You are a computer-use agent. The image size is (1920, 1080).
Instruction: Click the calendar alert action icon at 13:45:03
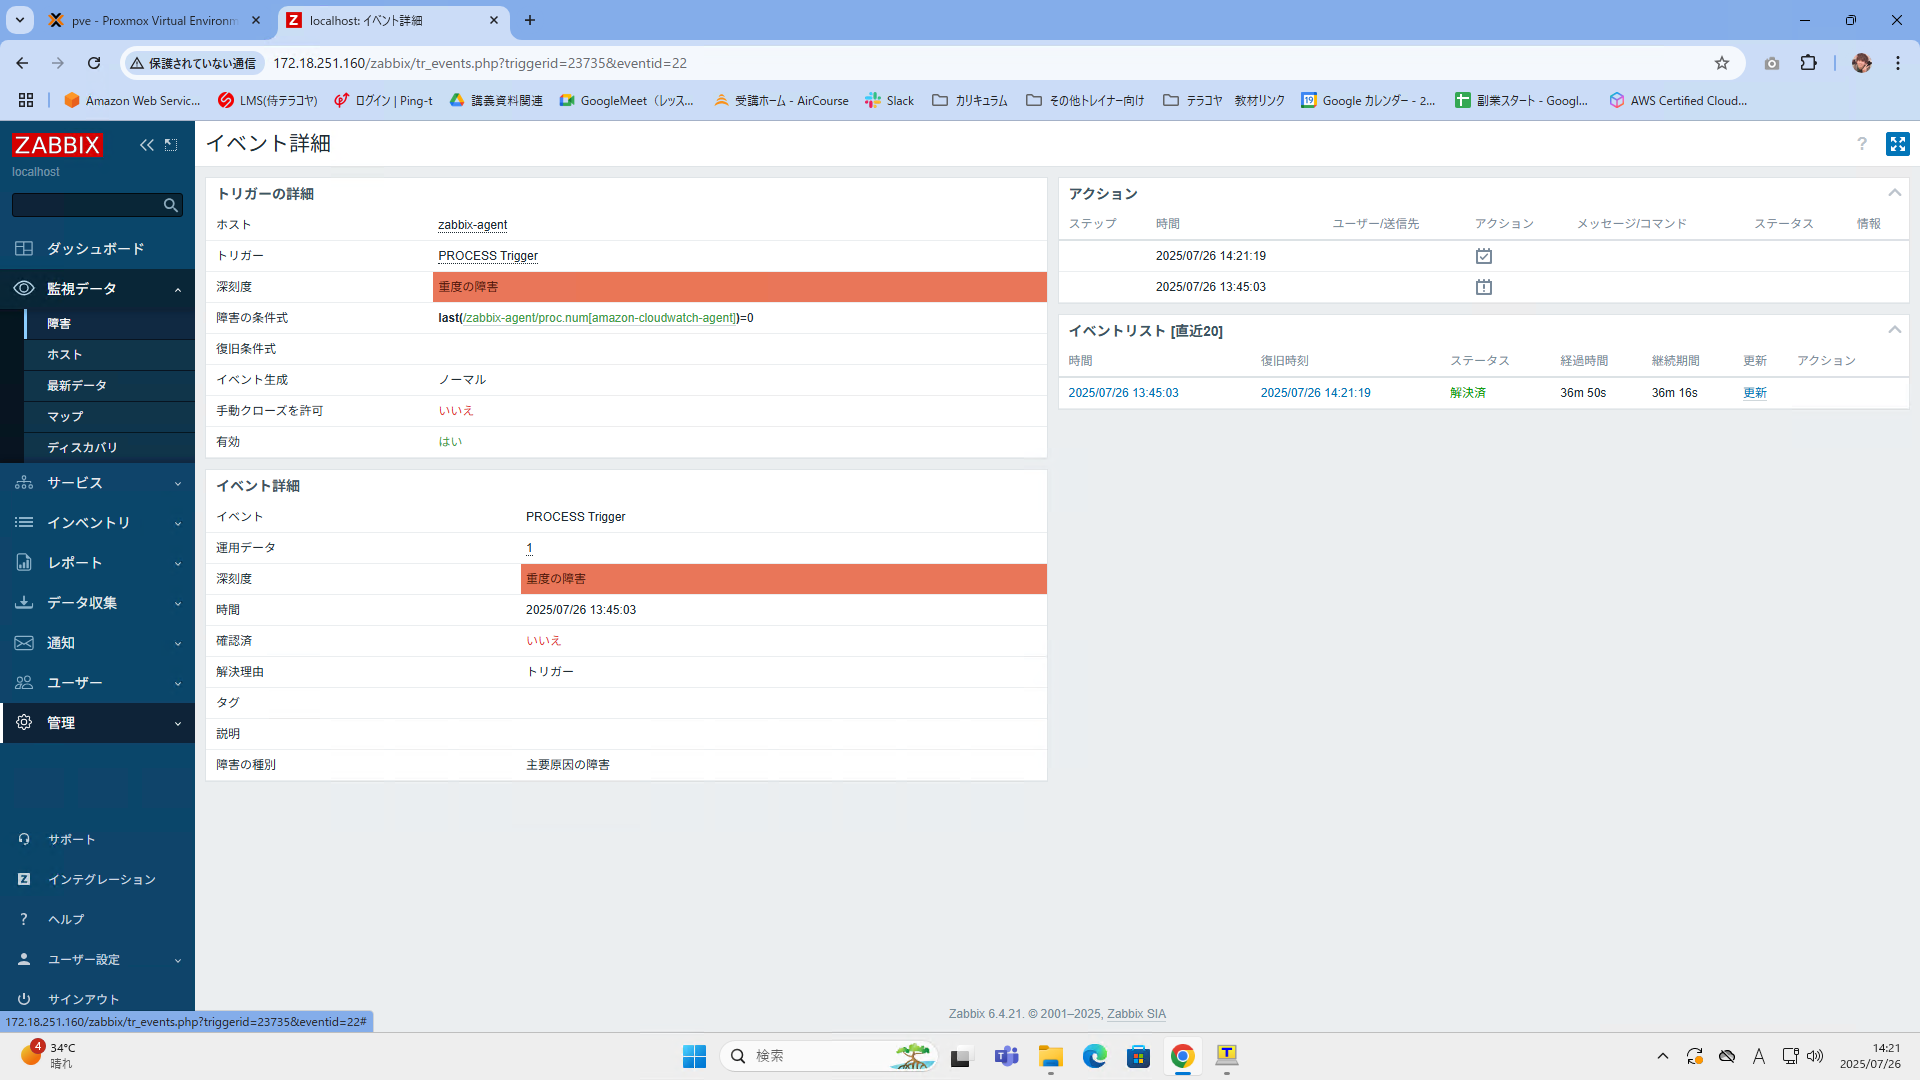point(1483,287)
